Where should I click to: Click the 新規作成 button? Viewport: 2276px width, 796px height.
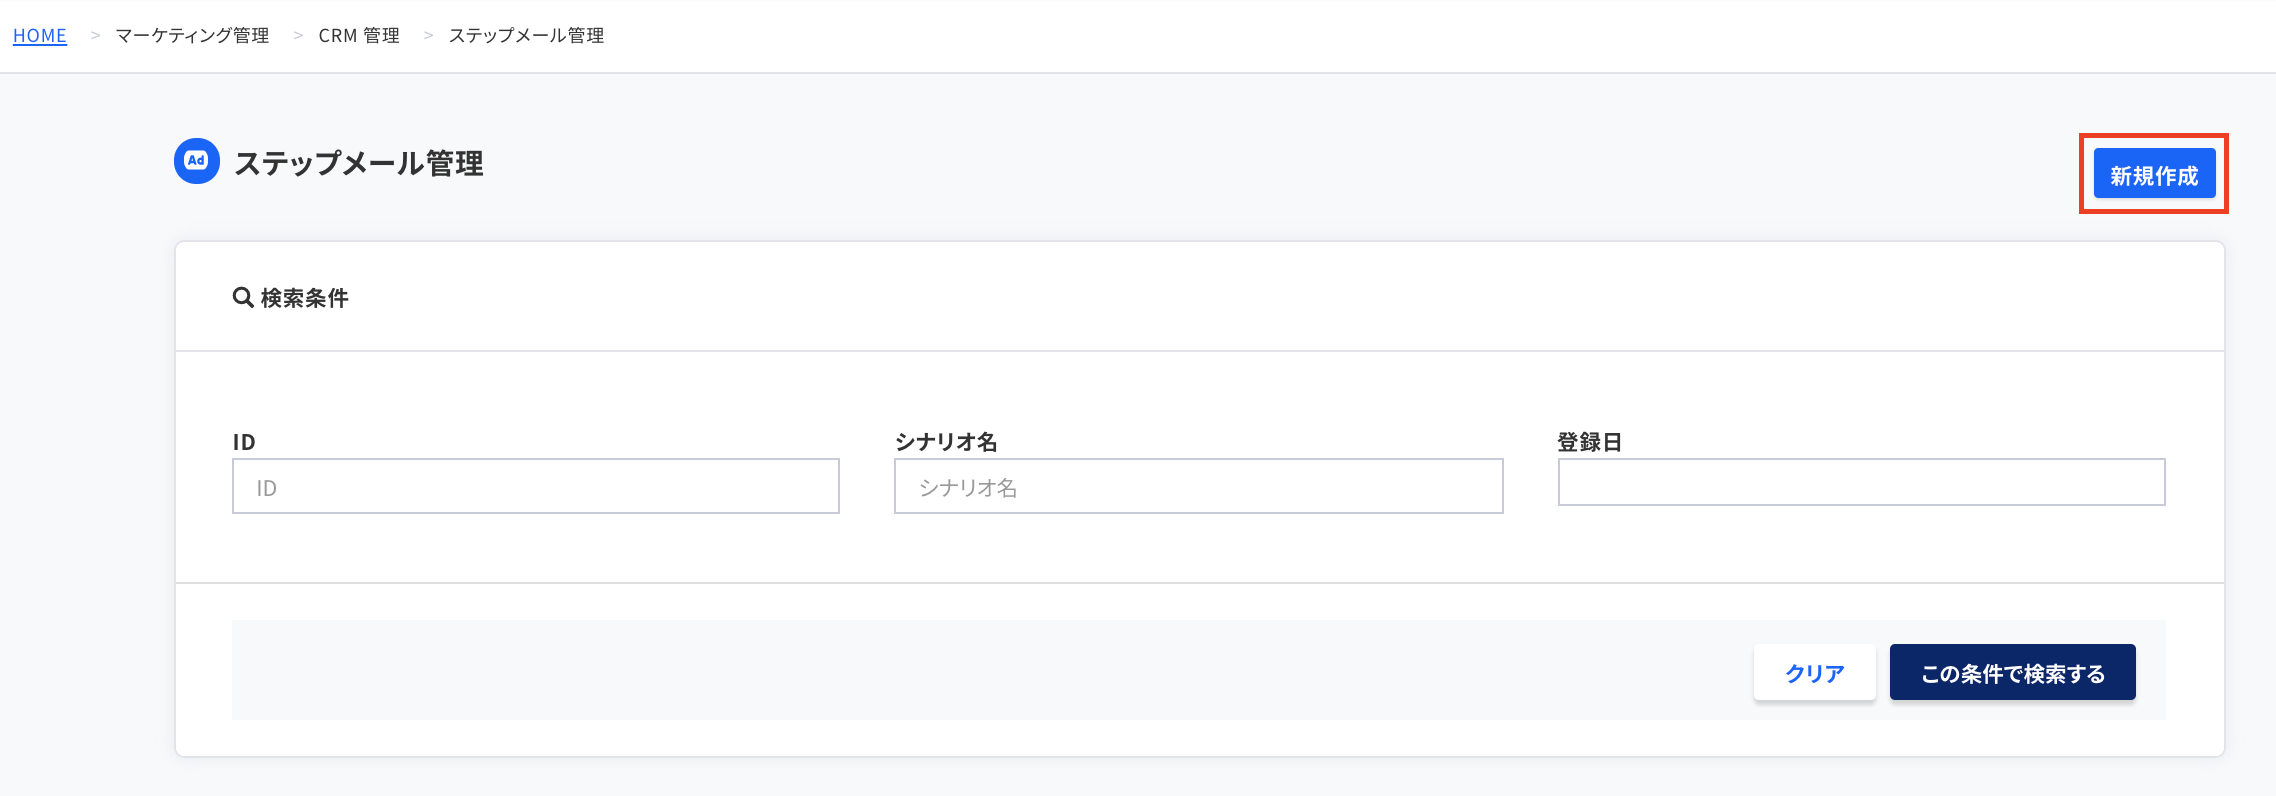tap(2154, 174)
